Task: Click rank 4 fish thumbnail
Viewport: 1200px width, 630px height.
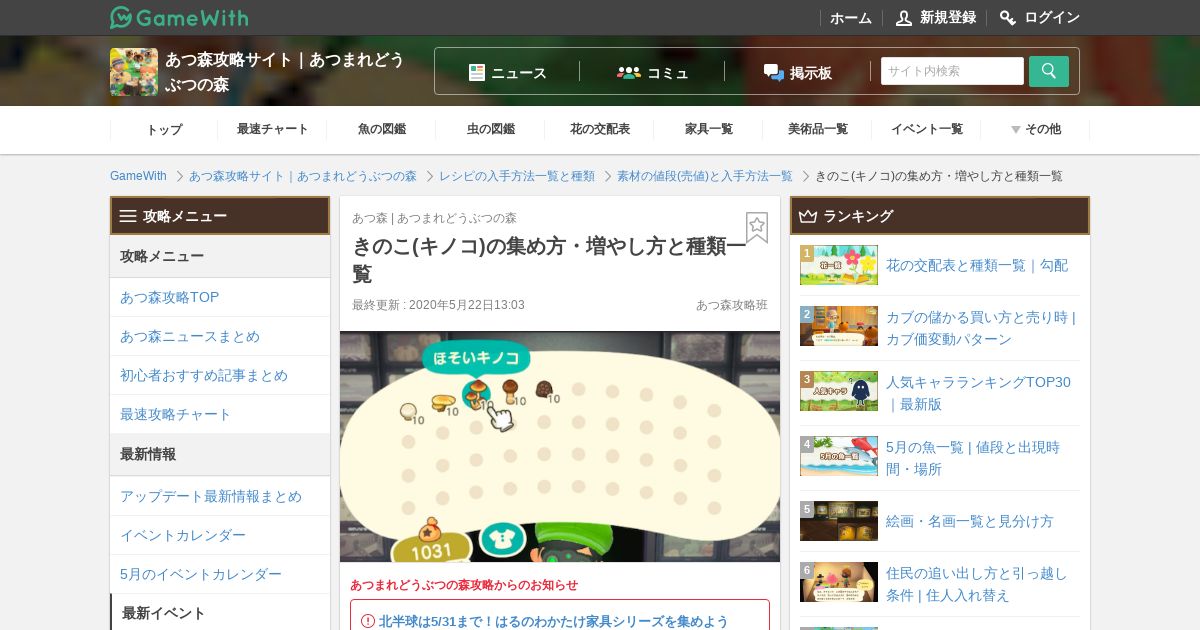Action: pyautogui.click(x=839, y=456)
